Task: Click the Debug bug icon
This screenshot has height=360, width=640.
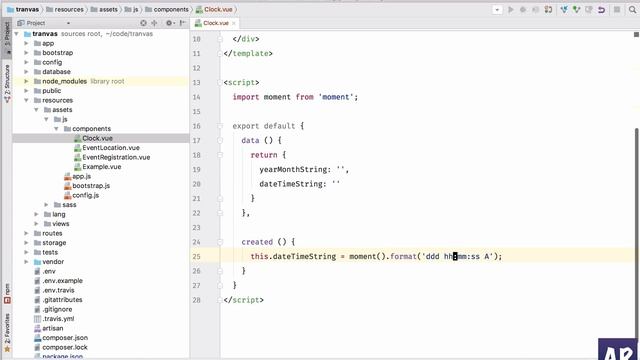Action: pyautogui.click(x=523, y=9)
